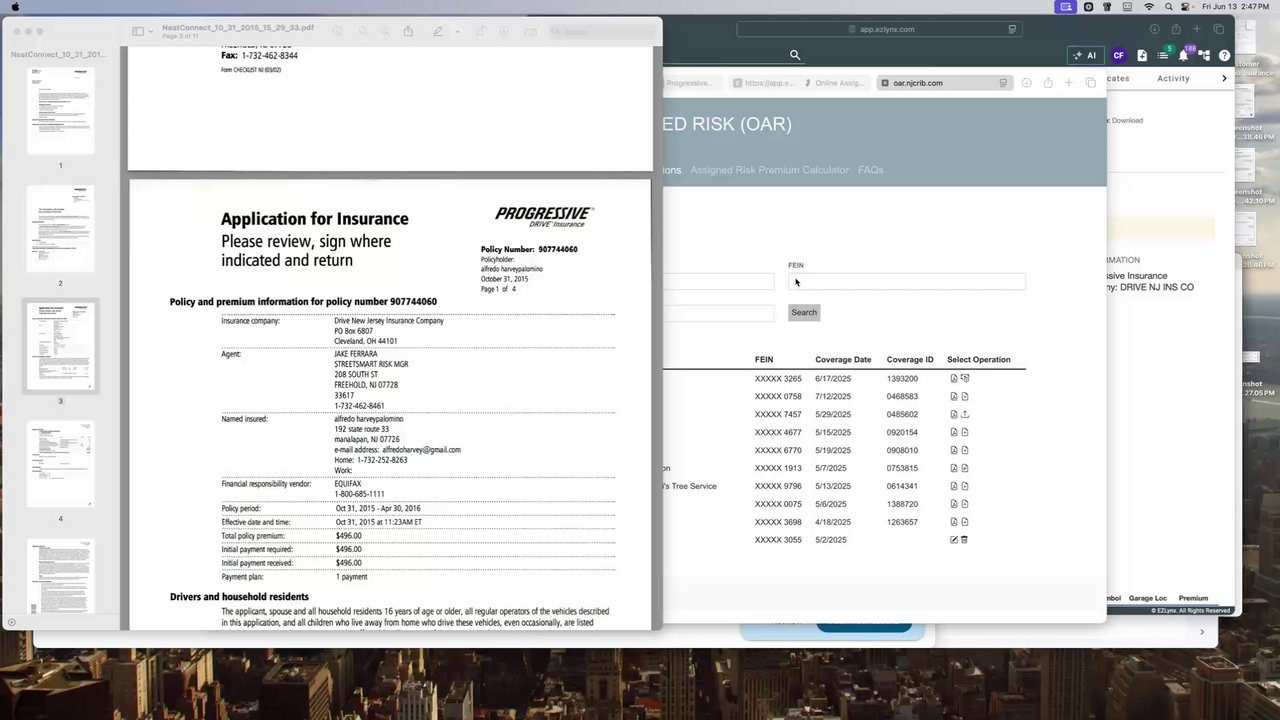Screen dimensions: 1280x720
Task: Click the EZLynx AI assistant button
Action: pyautogui.click(x=1086, y=56)
